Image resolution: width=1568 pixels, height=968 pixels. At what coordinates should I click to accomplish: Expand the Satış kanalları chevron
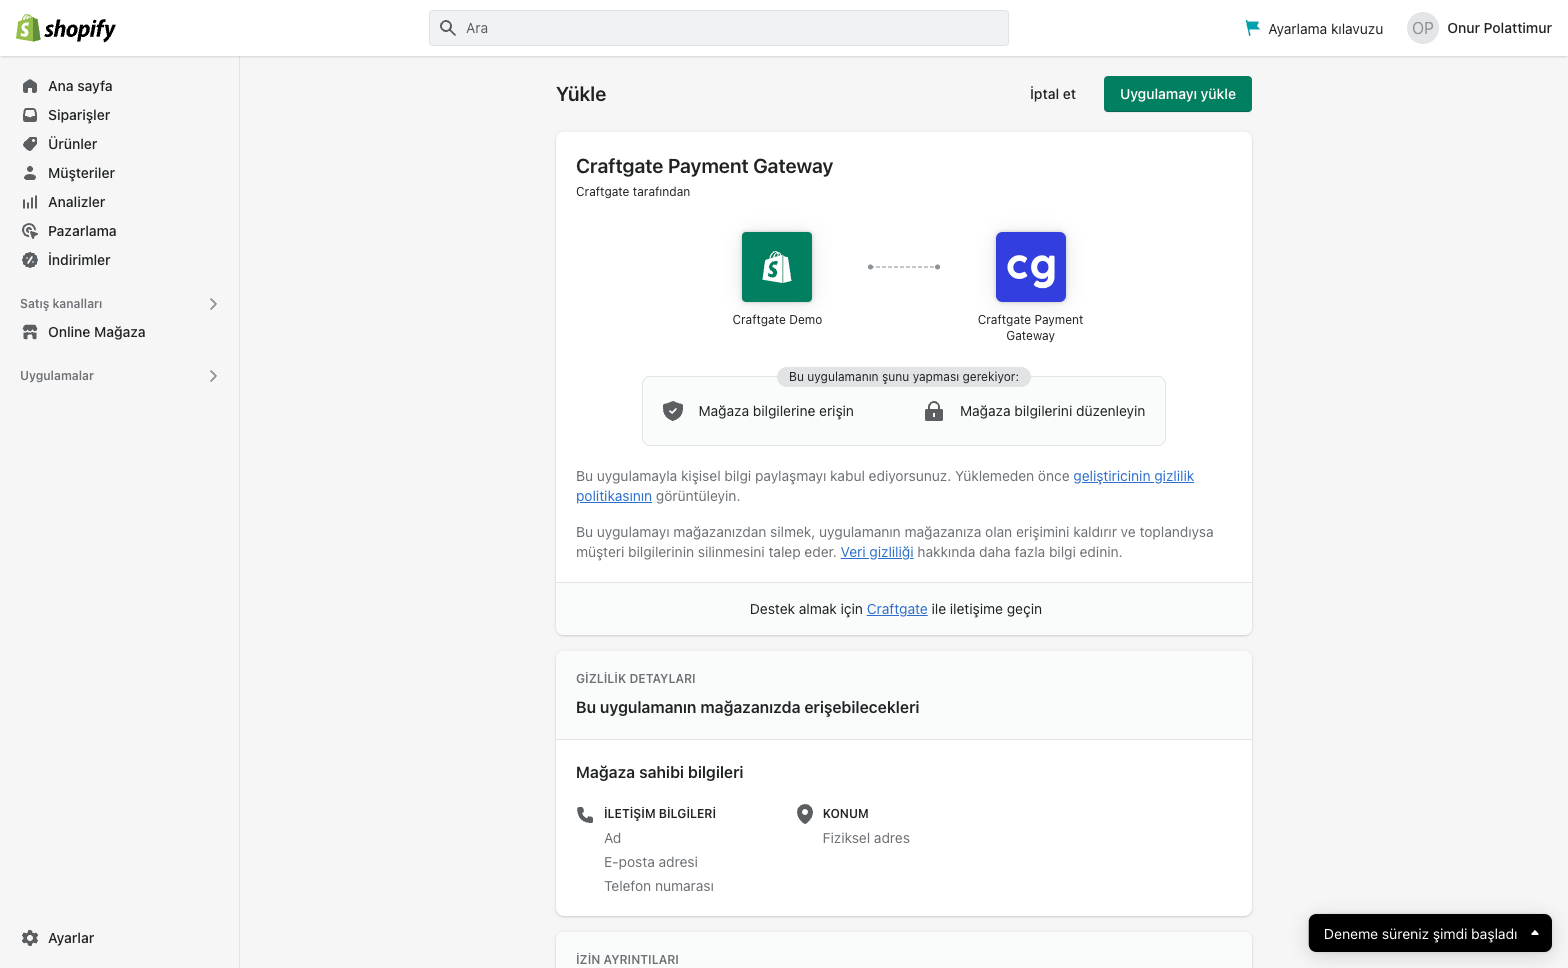coord(213,304)
